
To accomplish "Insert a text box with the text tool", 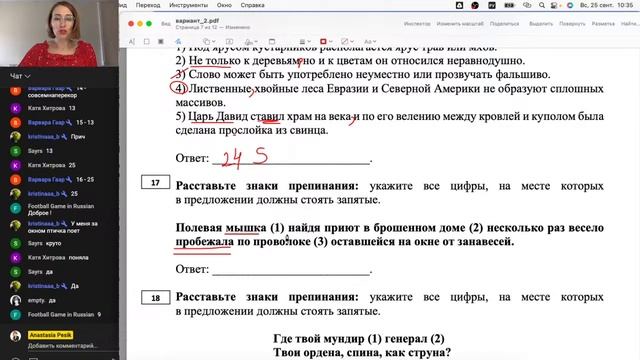I will tap(229, 42).
